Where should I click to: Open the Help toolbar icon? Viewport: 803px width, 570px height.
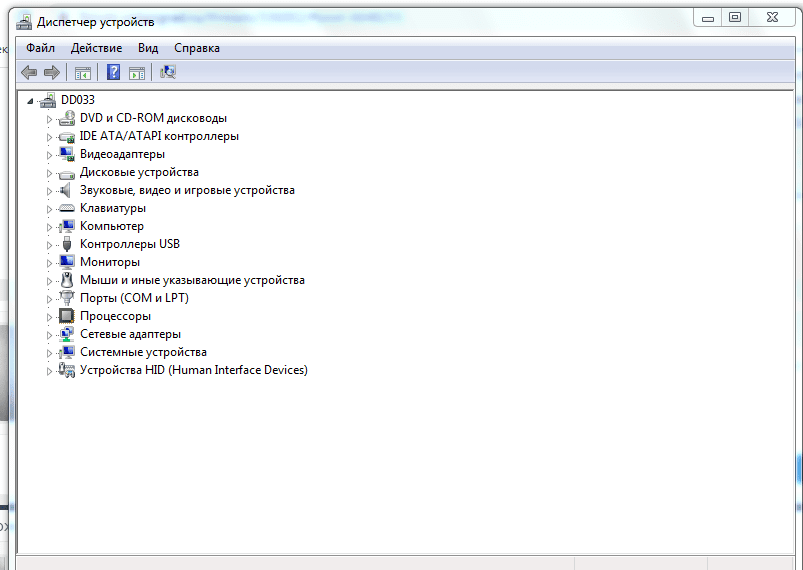point(113,72)
